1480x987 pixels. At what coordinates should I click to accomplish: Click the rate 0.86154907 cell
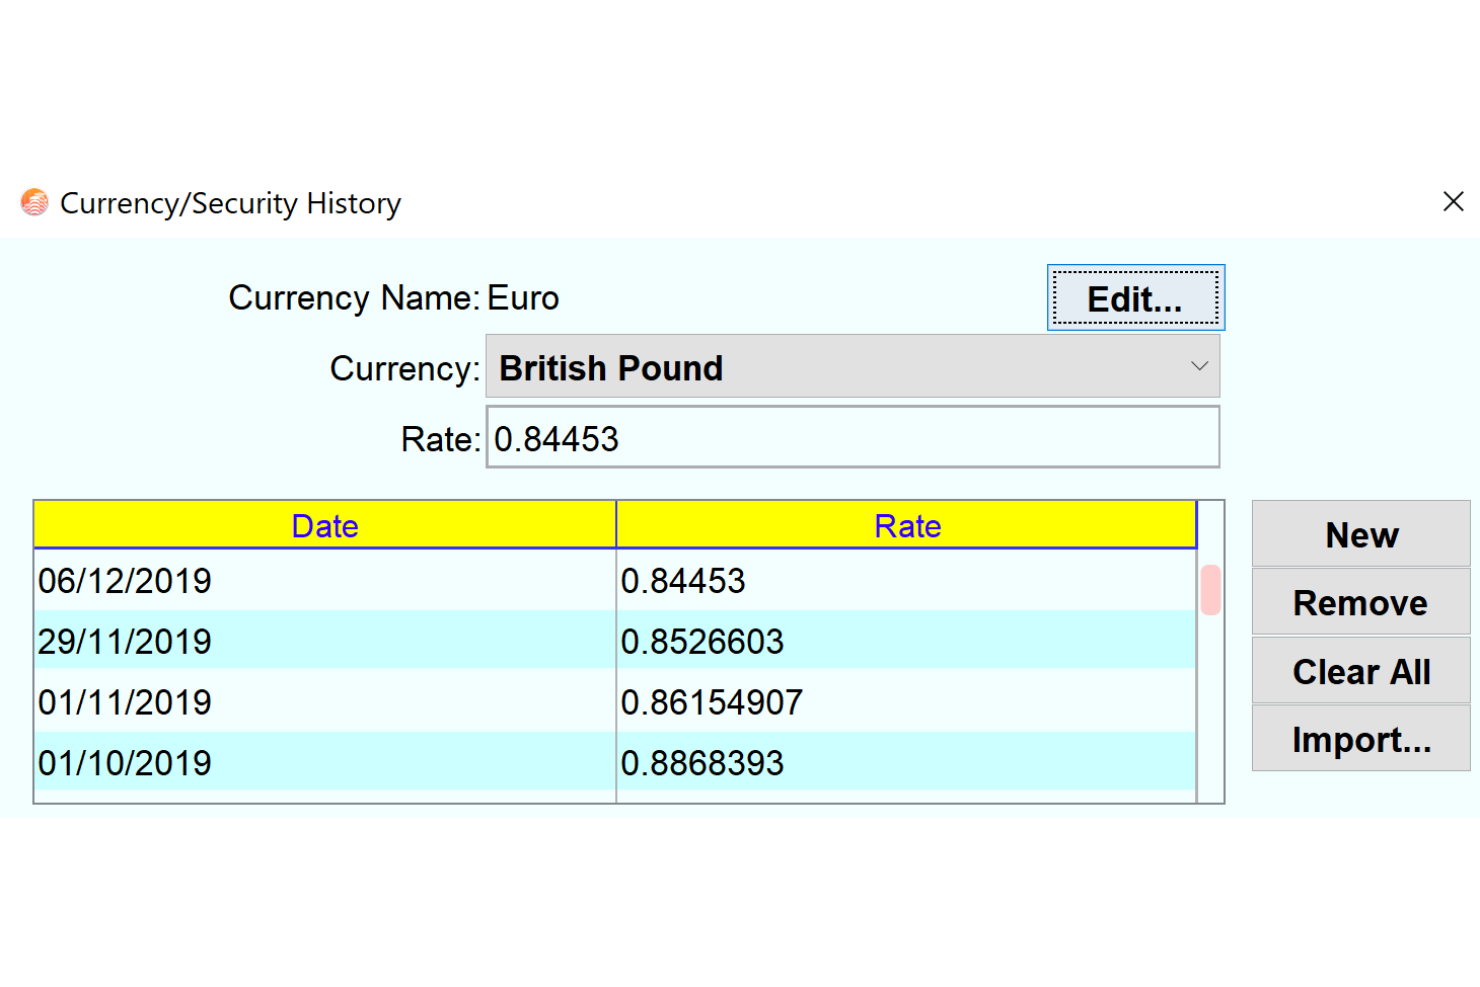(710, 702)
